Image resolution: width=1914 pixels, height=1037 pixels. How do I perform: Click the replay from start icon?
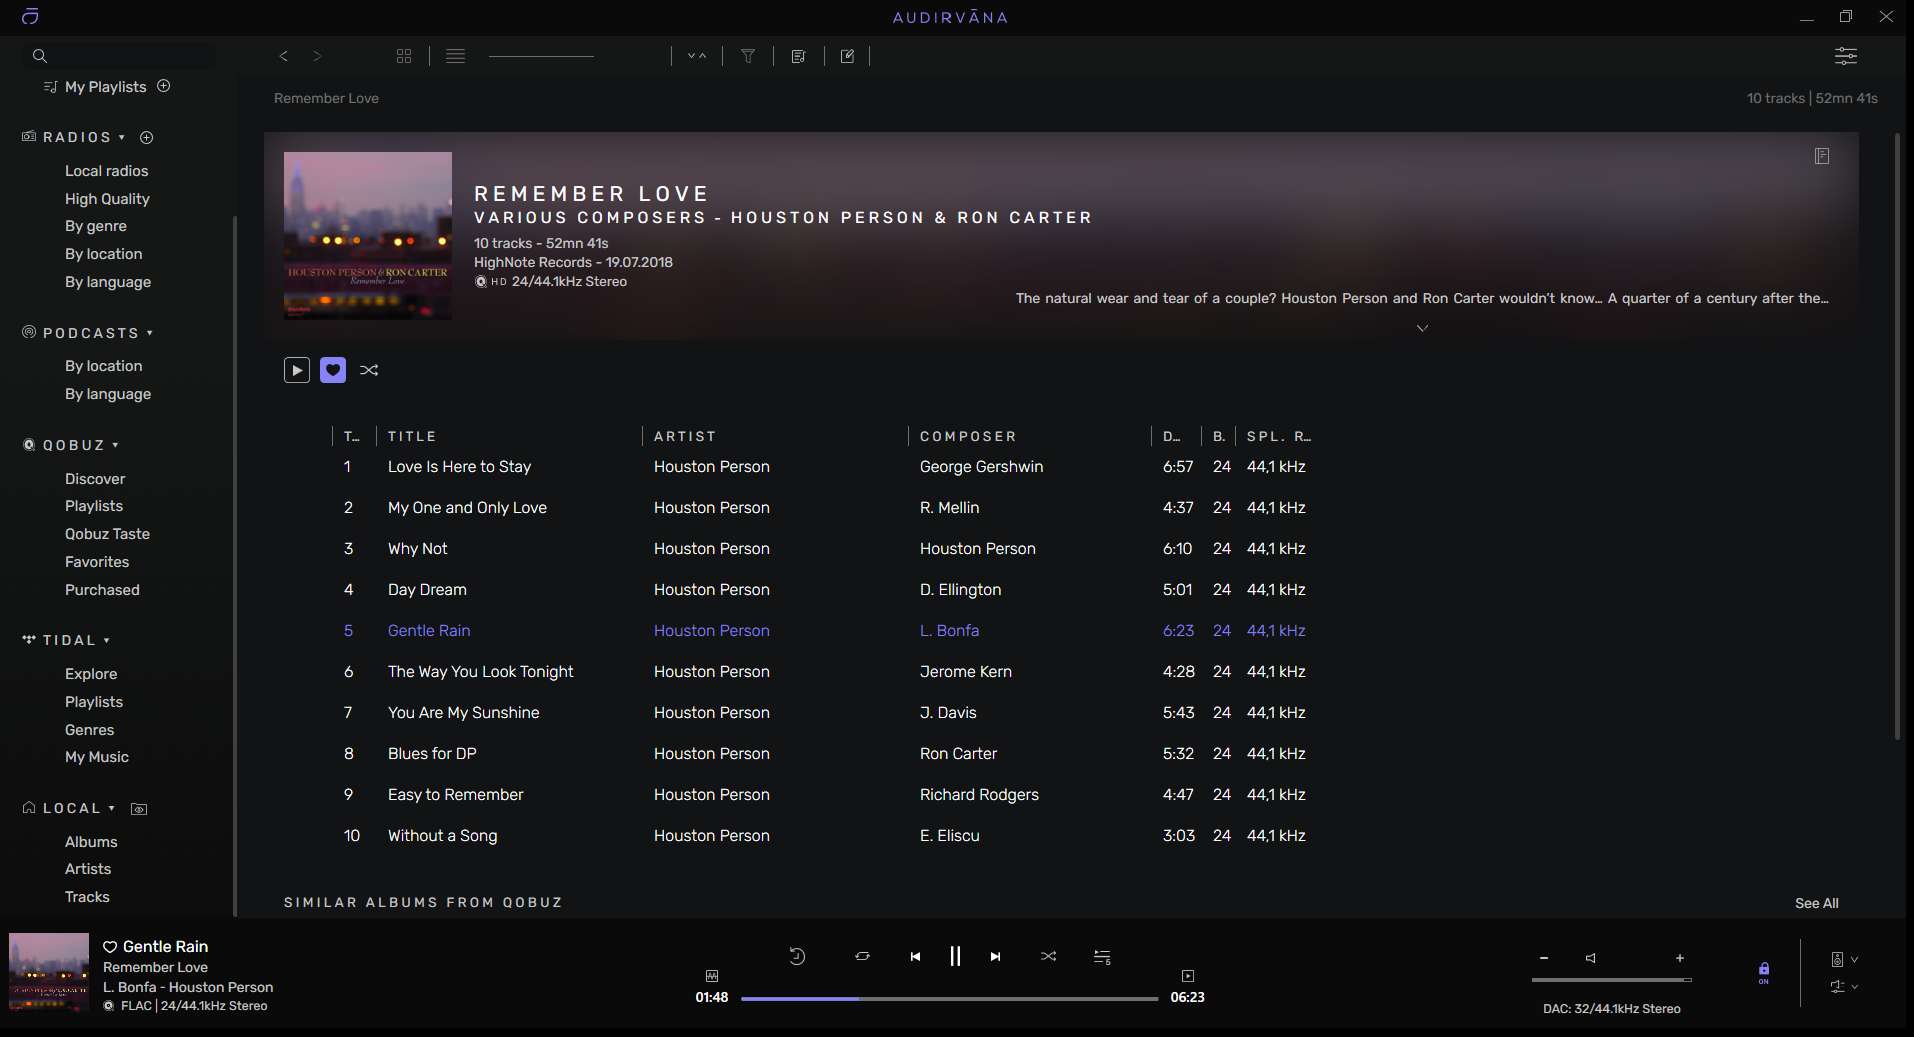click(797, 956)
